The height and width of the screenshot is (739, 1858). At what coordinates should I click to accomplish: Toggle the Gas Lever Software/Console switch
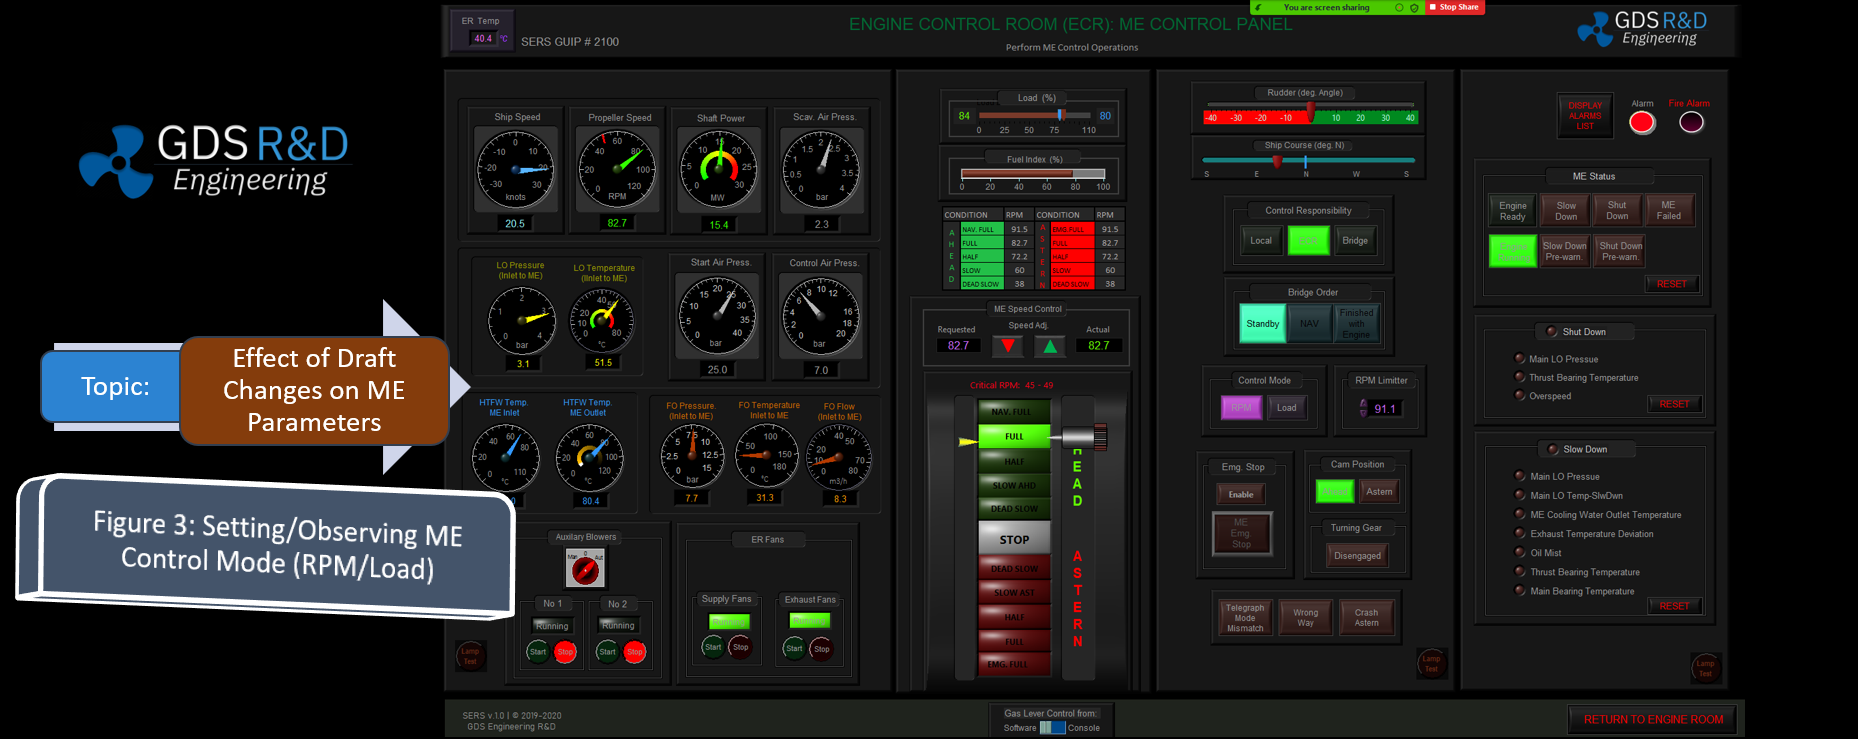click(x=1052, y=728)
